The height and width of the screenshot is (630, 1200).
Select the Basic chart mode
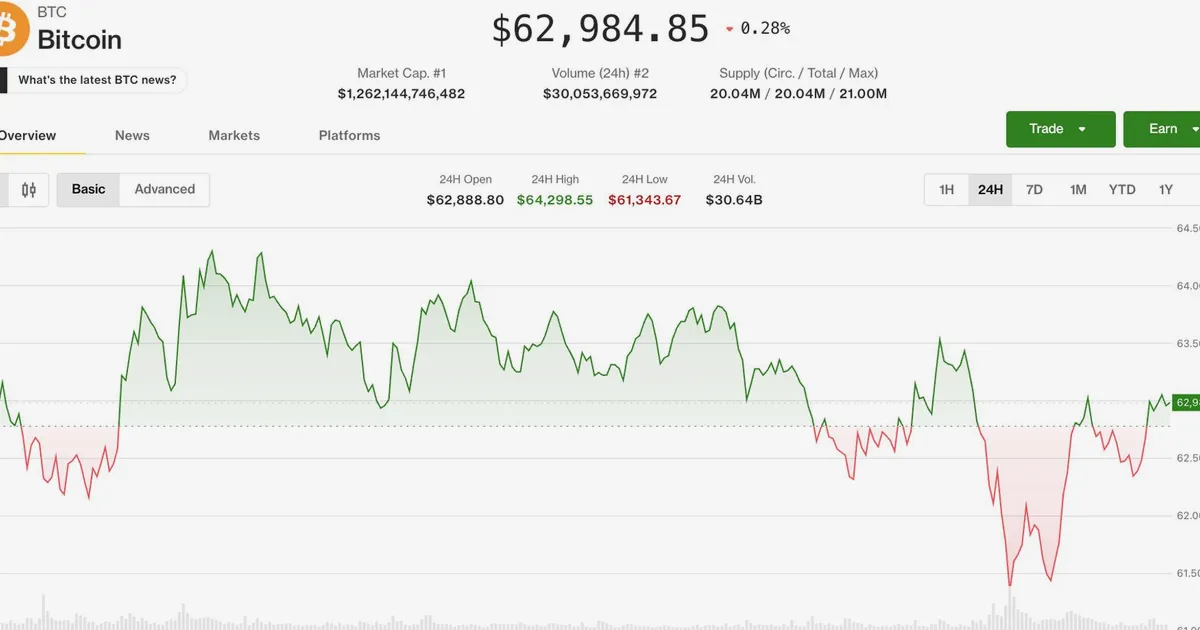[x=88, y=189]
